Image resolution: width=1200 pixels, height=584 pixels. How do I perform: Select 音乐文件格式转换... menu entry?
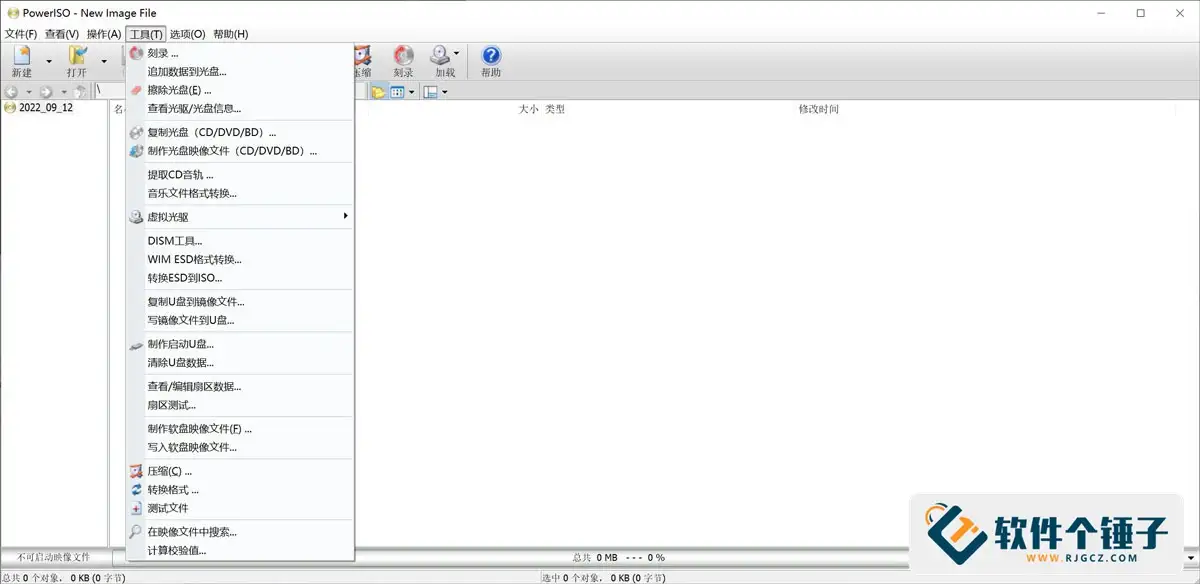point(240,193)
